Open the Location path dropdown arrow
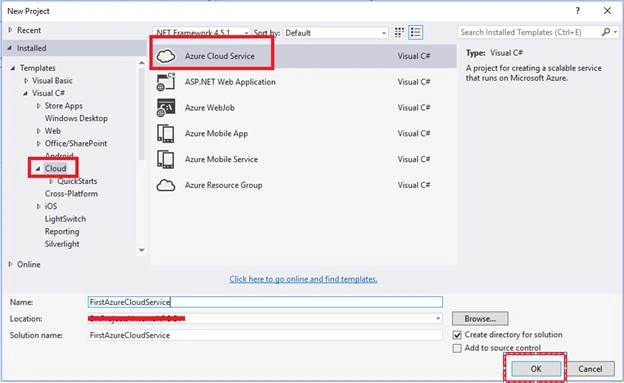The image size is (624, 383). coord(438,319)
